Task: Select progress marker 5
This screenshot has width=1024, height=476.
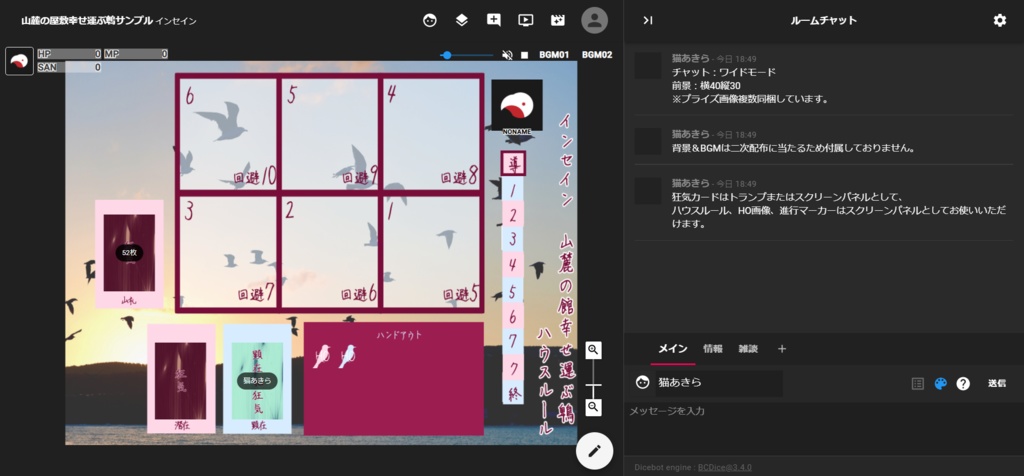Action: [x=513, y=291]
